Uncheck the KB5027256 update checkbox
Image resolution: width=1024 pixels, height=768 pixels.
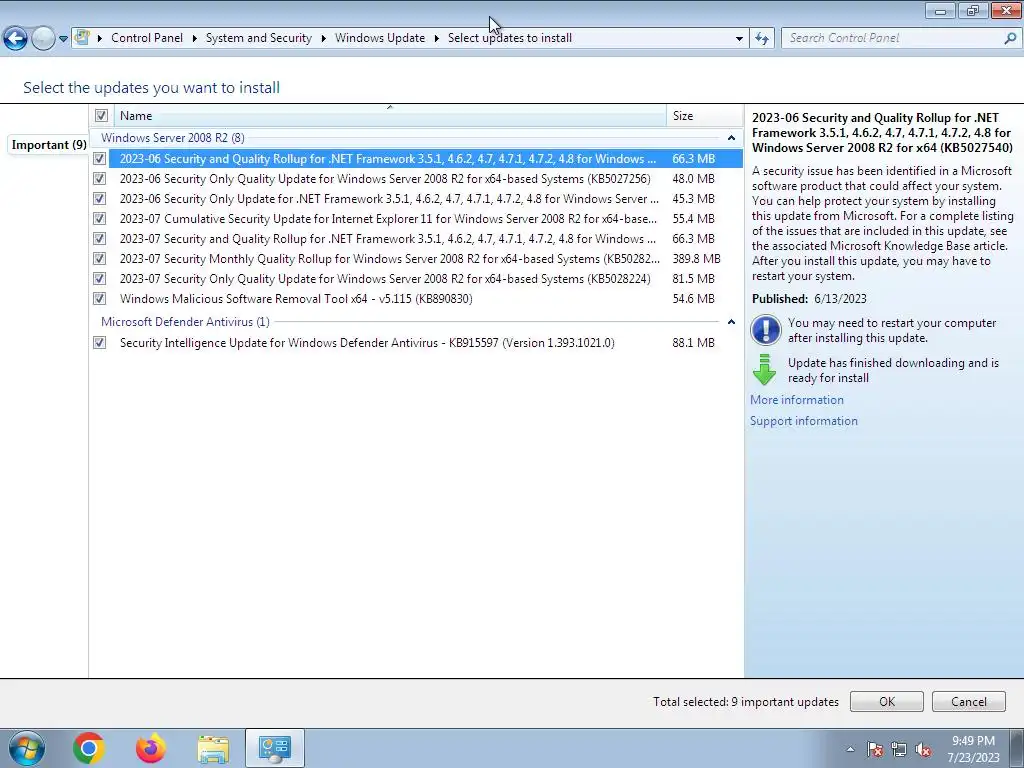tap(99, 178)
